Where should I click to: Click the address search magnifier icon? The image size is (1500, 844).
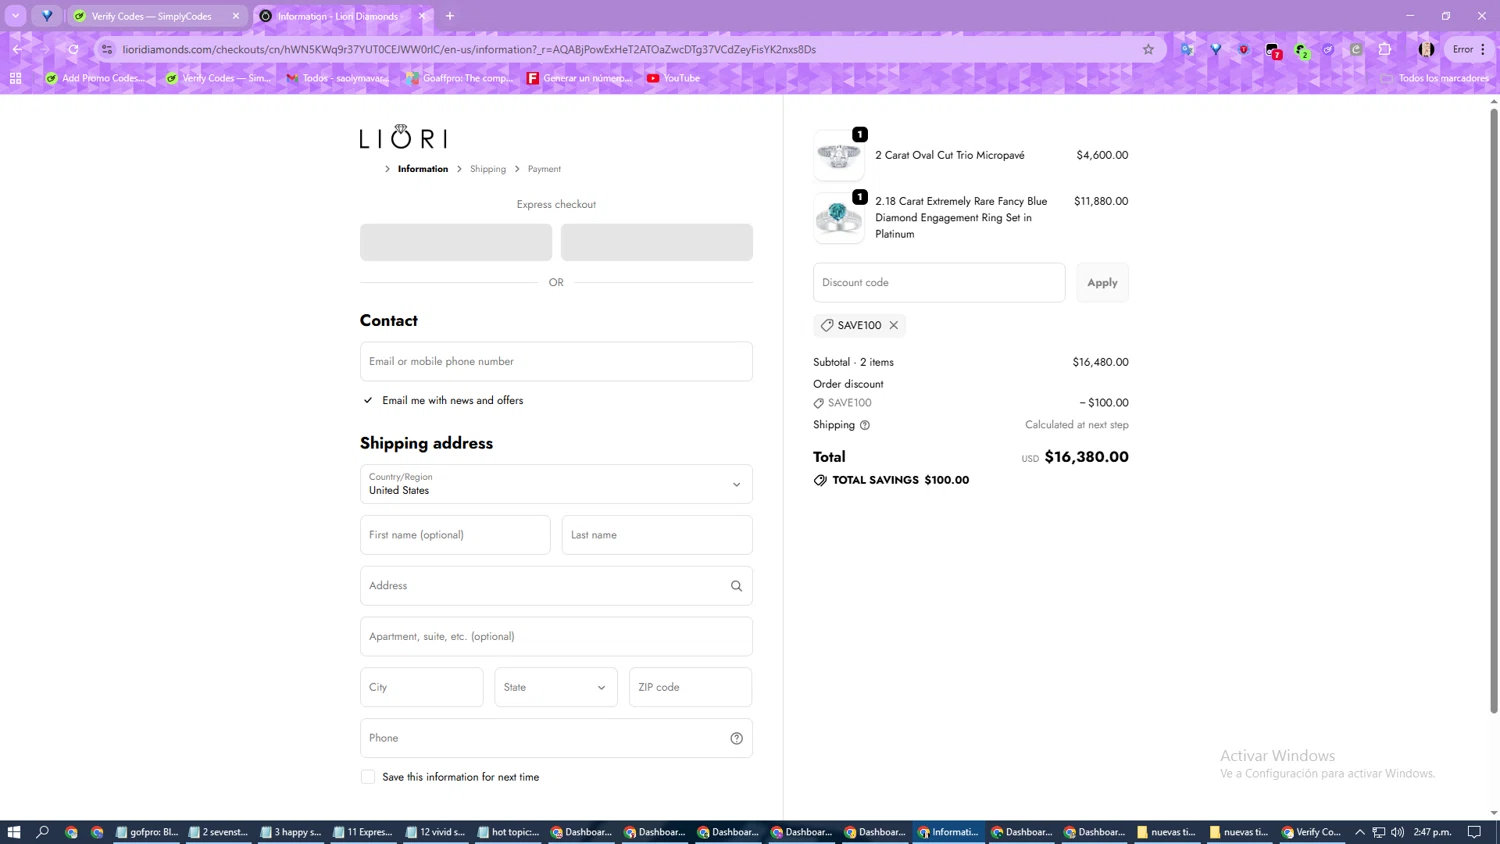click(x=736, y=586)
